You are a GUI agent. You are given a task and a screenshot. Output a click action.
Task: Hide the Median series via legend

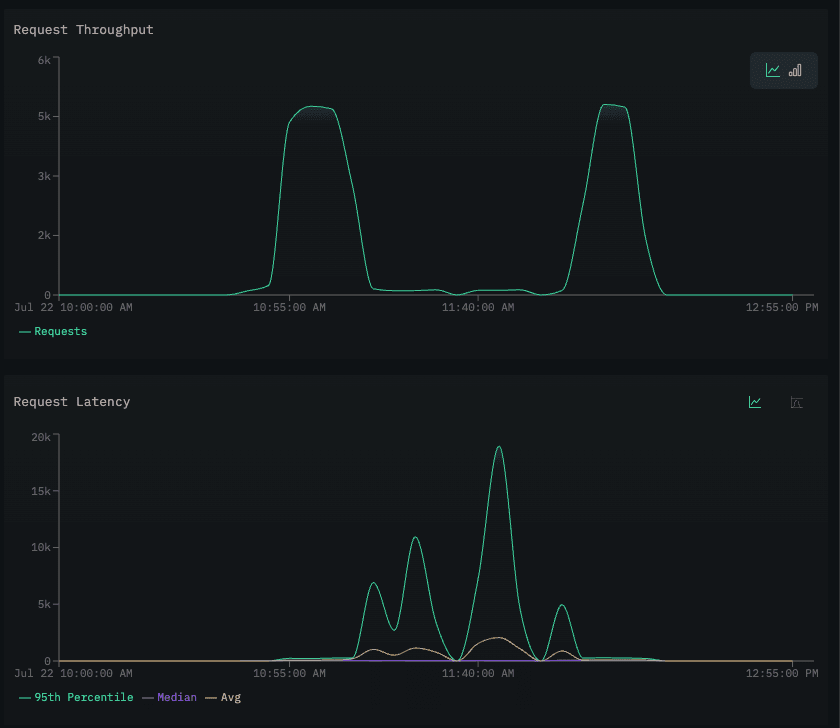[169, 697]
